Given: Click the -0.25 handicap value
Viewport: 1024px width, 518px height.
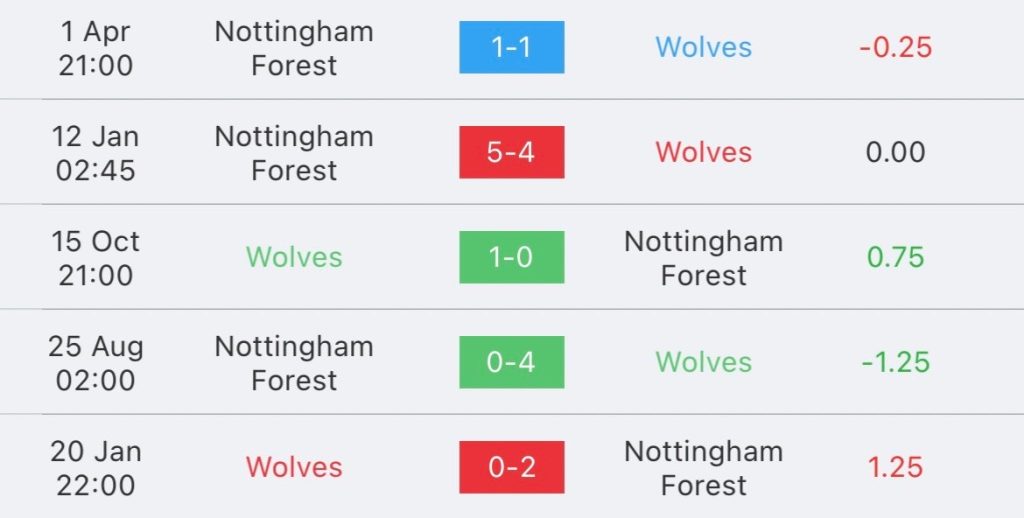Looking at the screenshot, I should click(x=895, y=47).
